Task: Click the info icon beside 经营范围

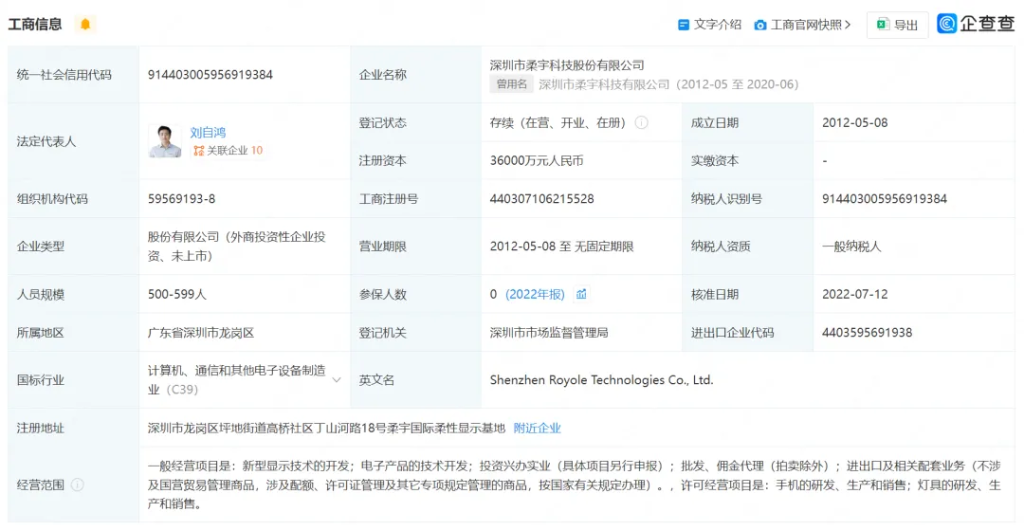Action: 78,485
